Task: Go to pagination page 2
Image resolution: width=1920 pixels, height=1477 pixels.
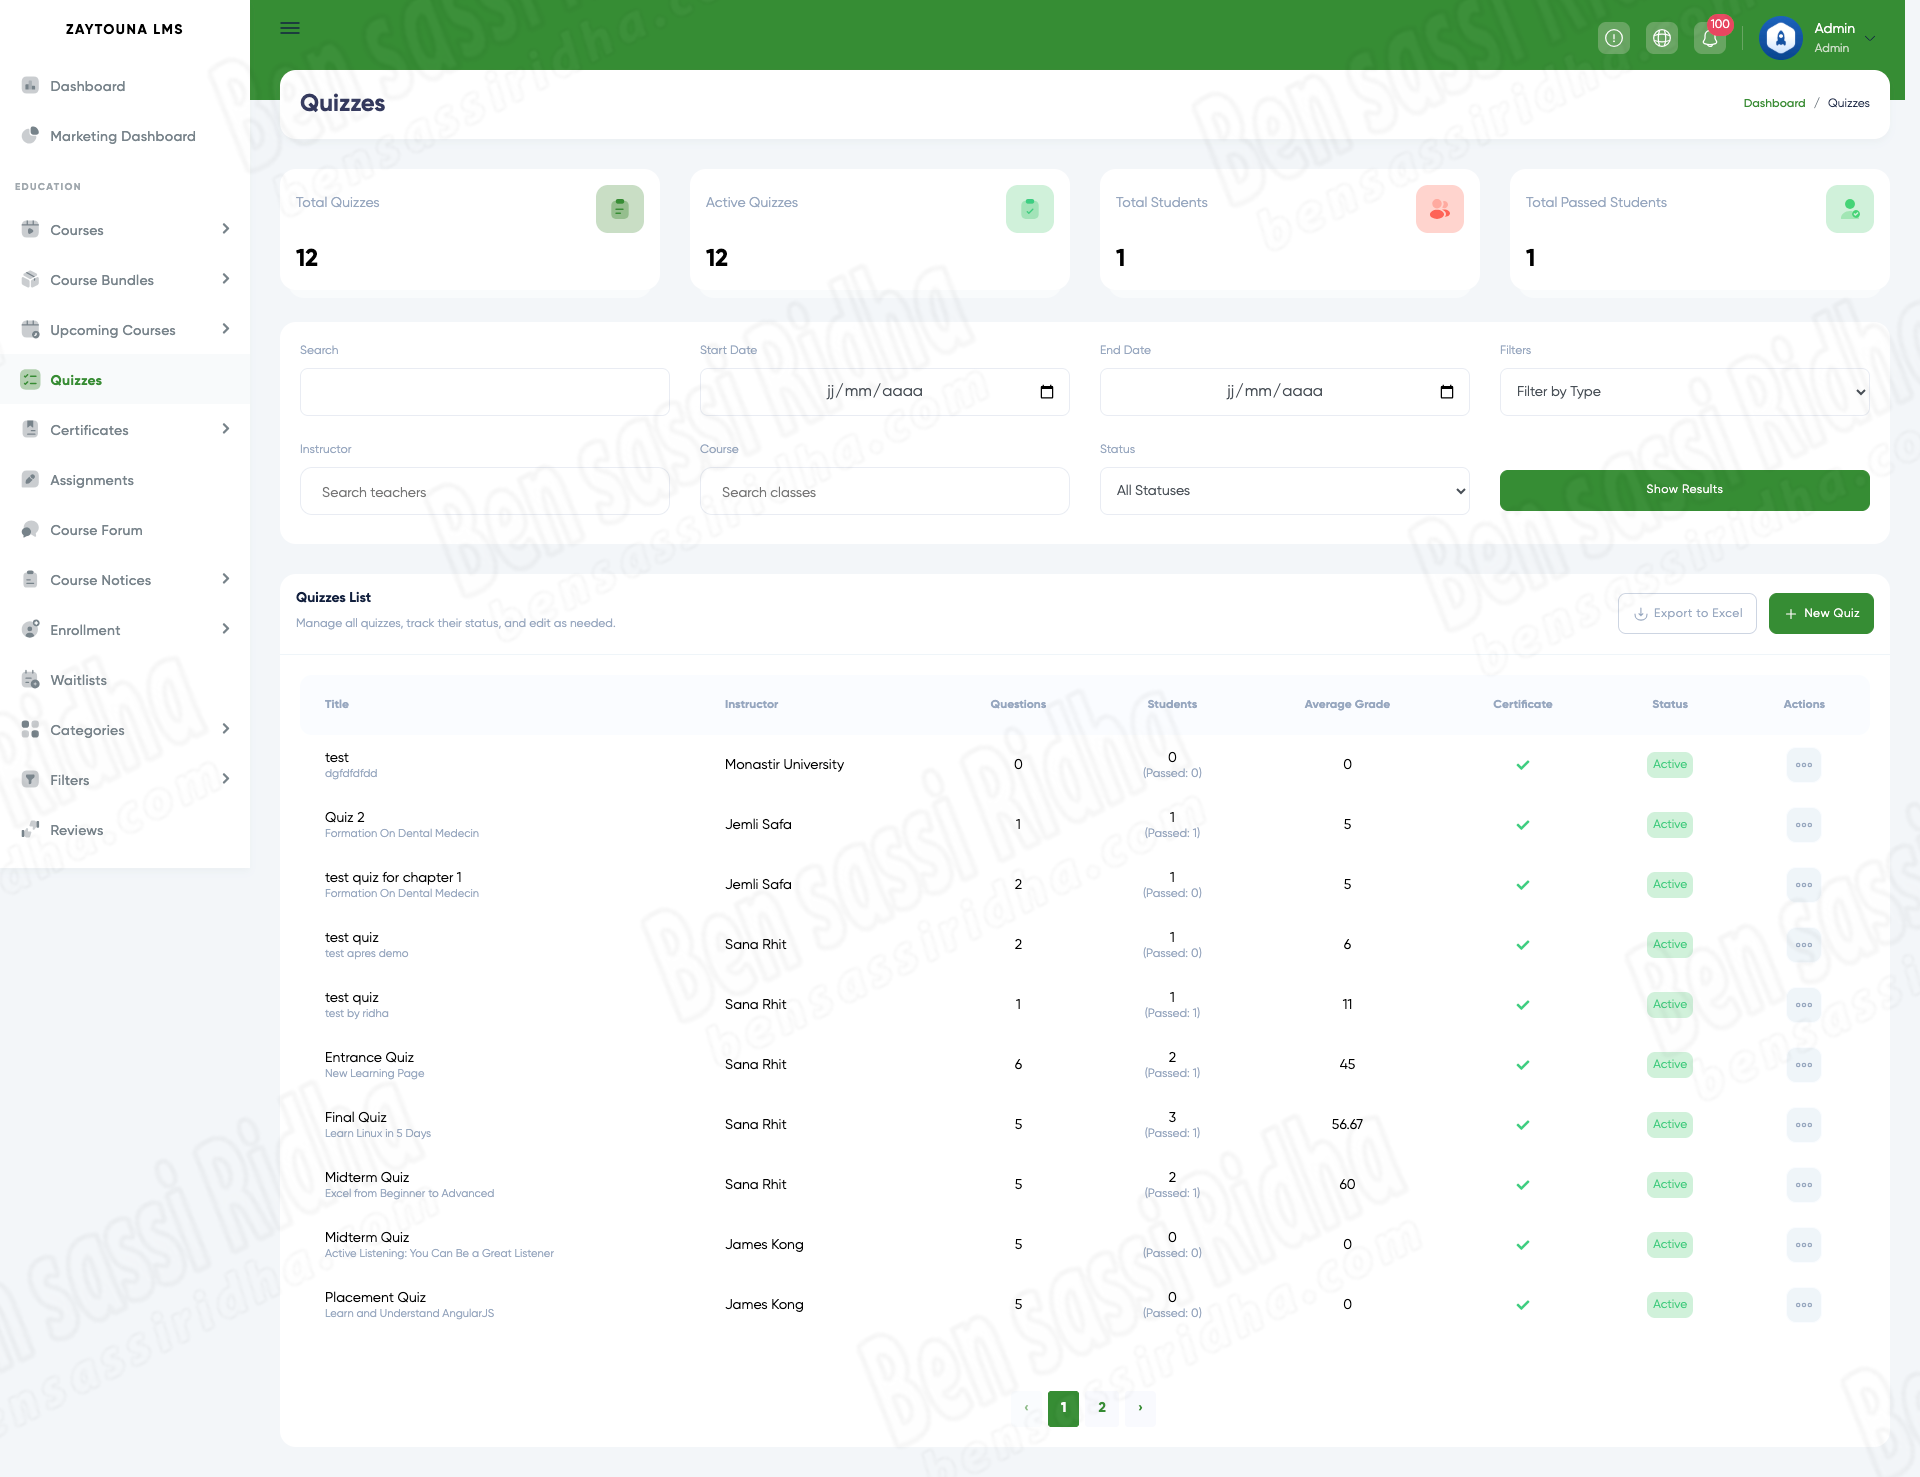Action: click(1101, 1408)
